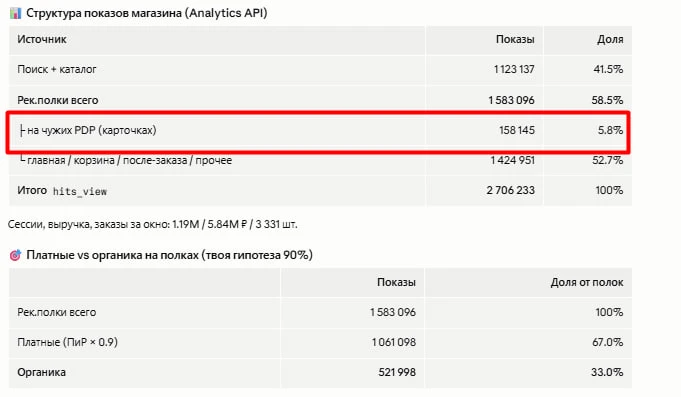This screenshot has width=681, height=397.
Task: Click 'Рек.полки всего' in the first table
Action: click(58, 100)
